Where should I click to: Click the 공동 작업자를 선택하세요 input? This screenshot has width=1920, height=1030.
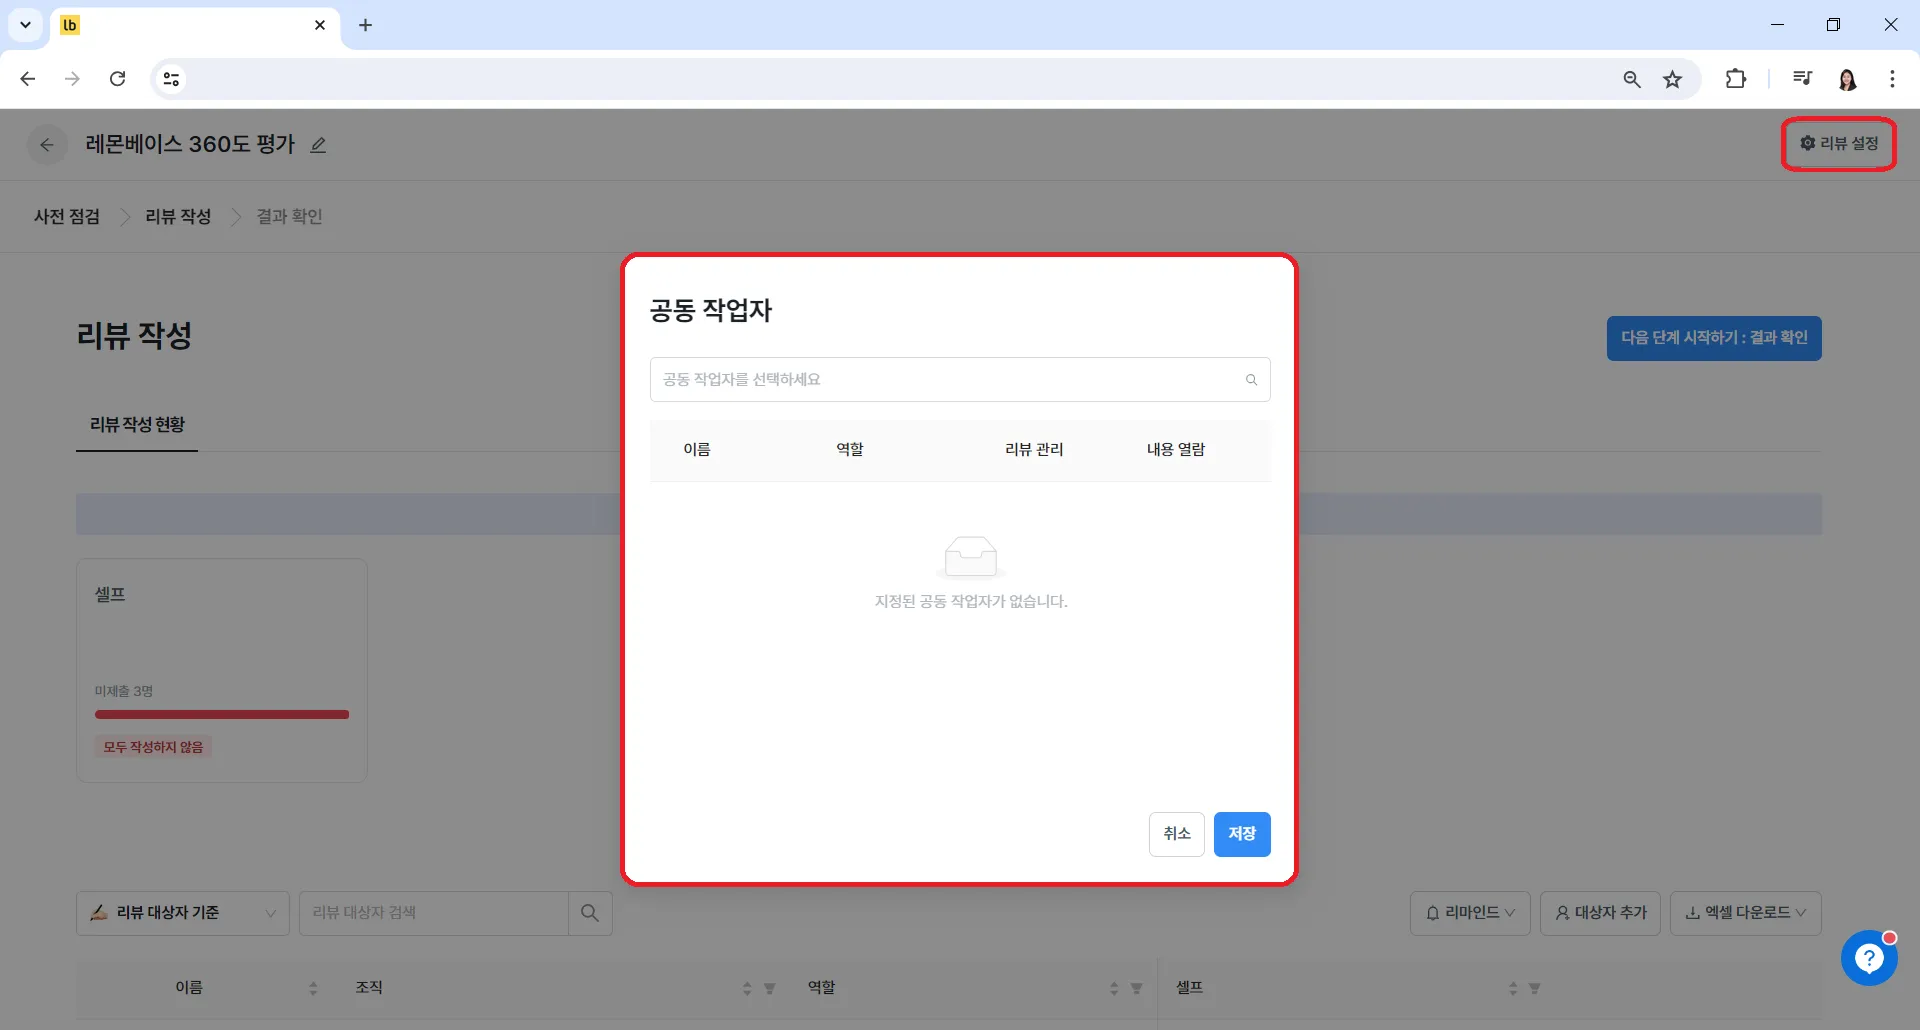pos(960,380)
